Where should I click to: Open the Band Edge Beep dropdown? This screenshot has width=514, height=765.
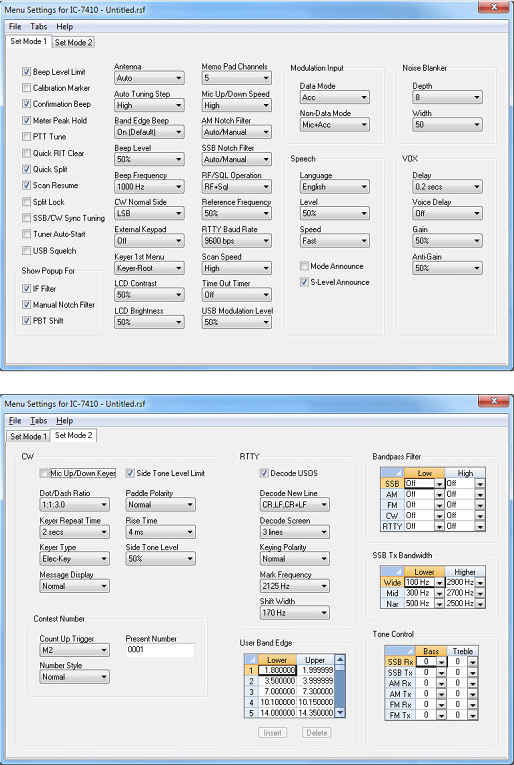pos(149,132)
